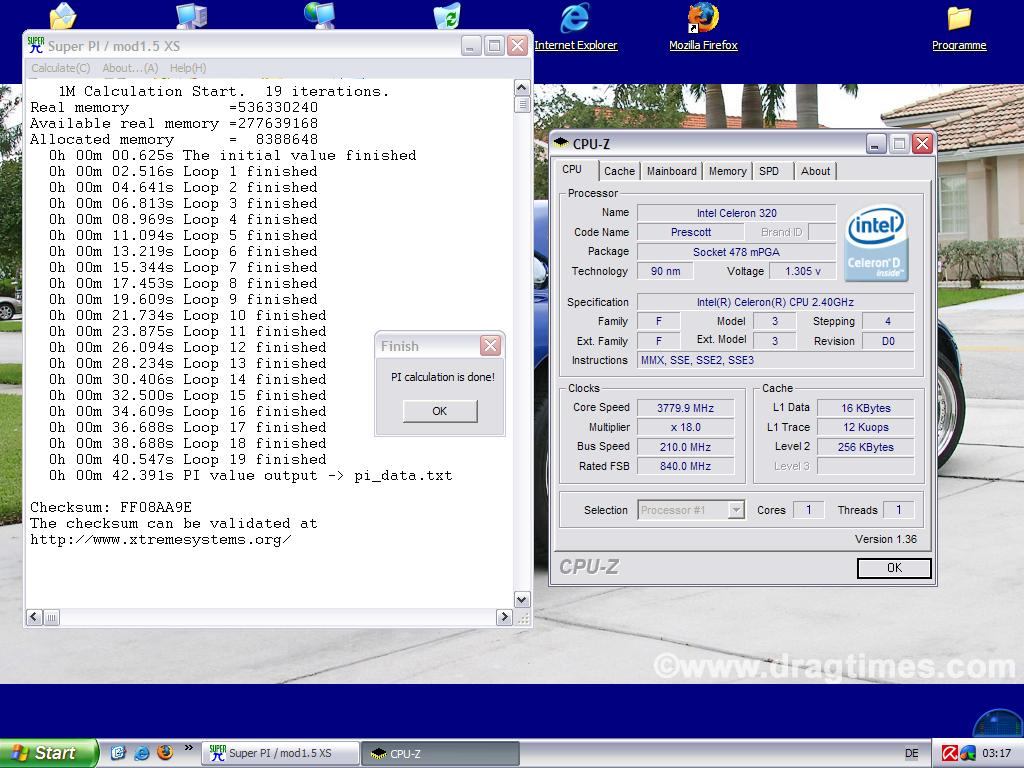This screenshot has width=1024, height=768.
Task: Switch to CPU-Z taskbar button
Action: click(441, 754)
